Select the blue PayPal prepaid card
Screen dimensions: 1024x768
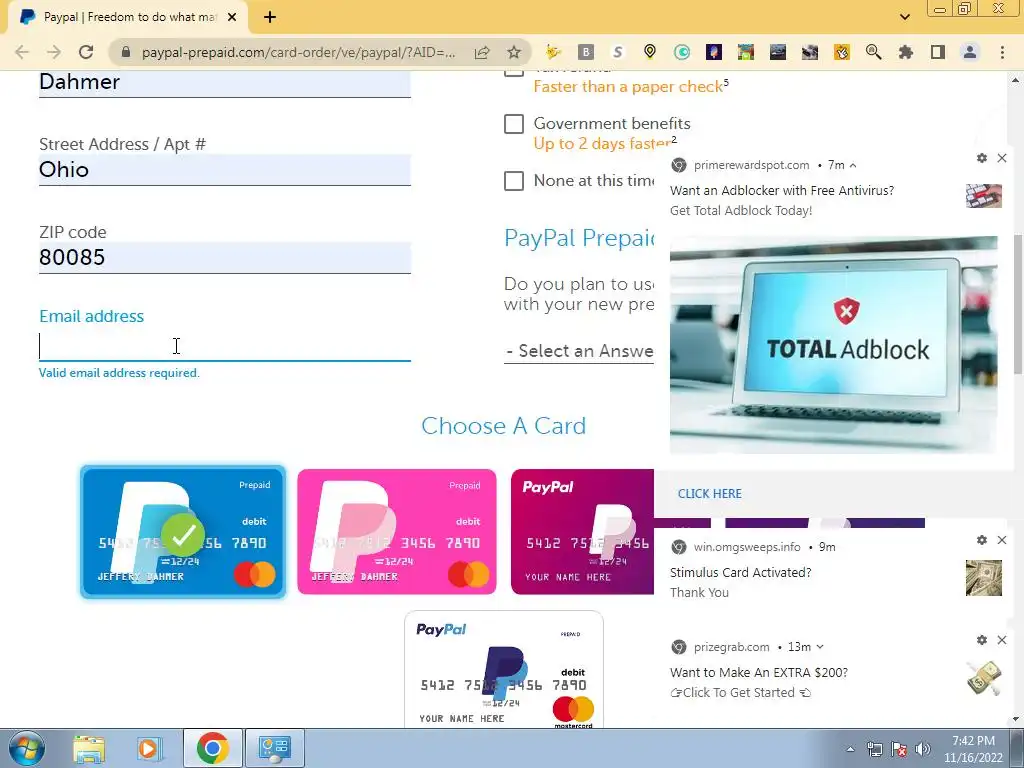[x=183, y=532]
